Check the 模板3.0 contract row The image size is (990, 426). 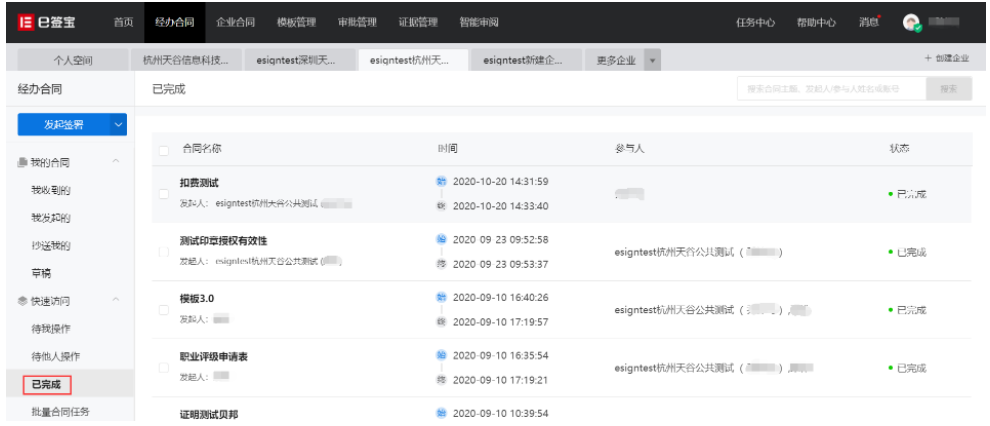(x=164, y=310)
